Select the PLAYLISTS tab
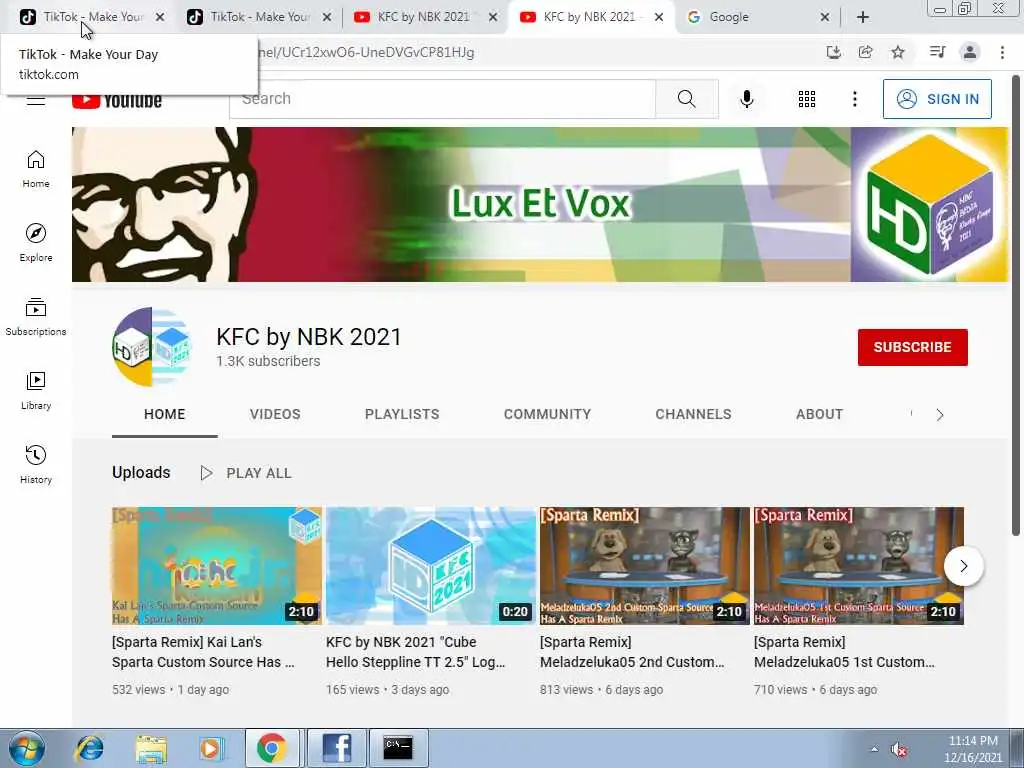The height and width of the screenshot is (768, 1024). [x=402, y=414]
